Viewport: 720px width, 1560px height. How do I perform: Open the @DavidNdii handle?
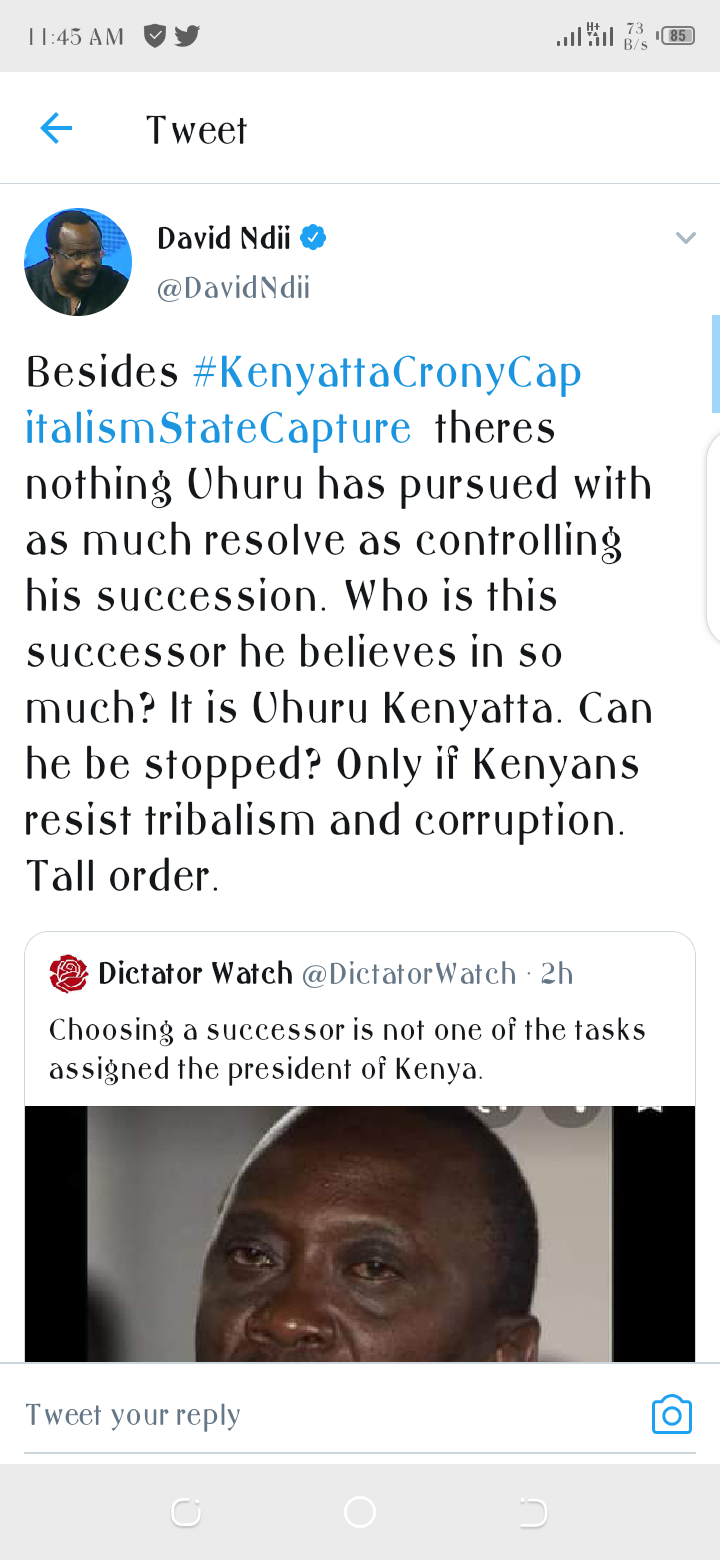pos(234,288)
